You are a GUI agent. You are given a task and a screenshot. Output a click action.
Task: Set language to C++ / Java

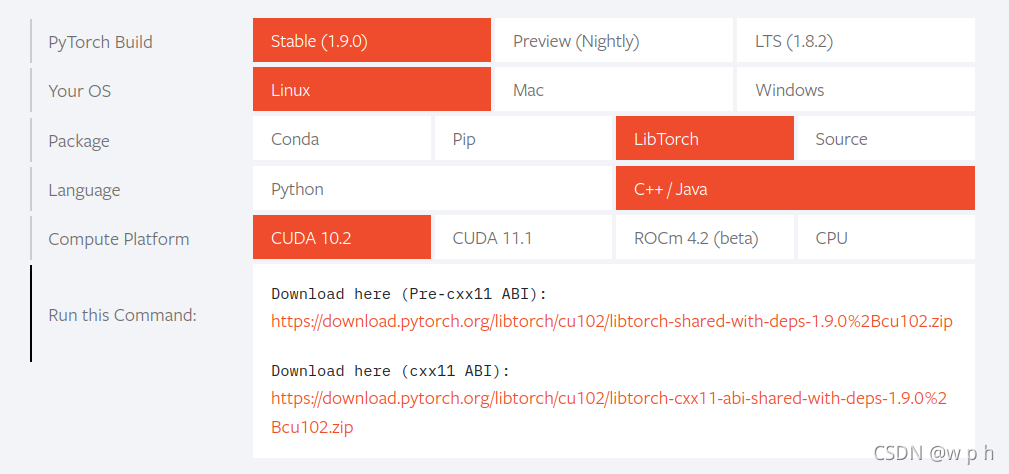point(795,188)
